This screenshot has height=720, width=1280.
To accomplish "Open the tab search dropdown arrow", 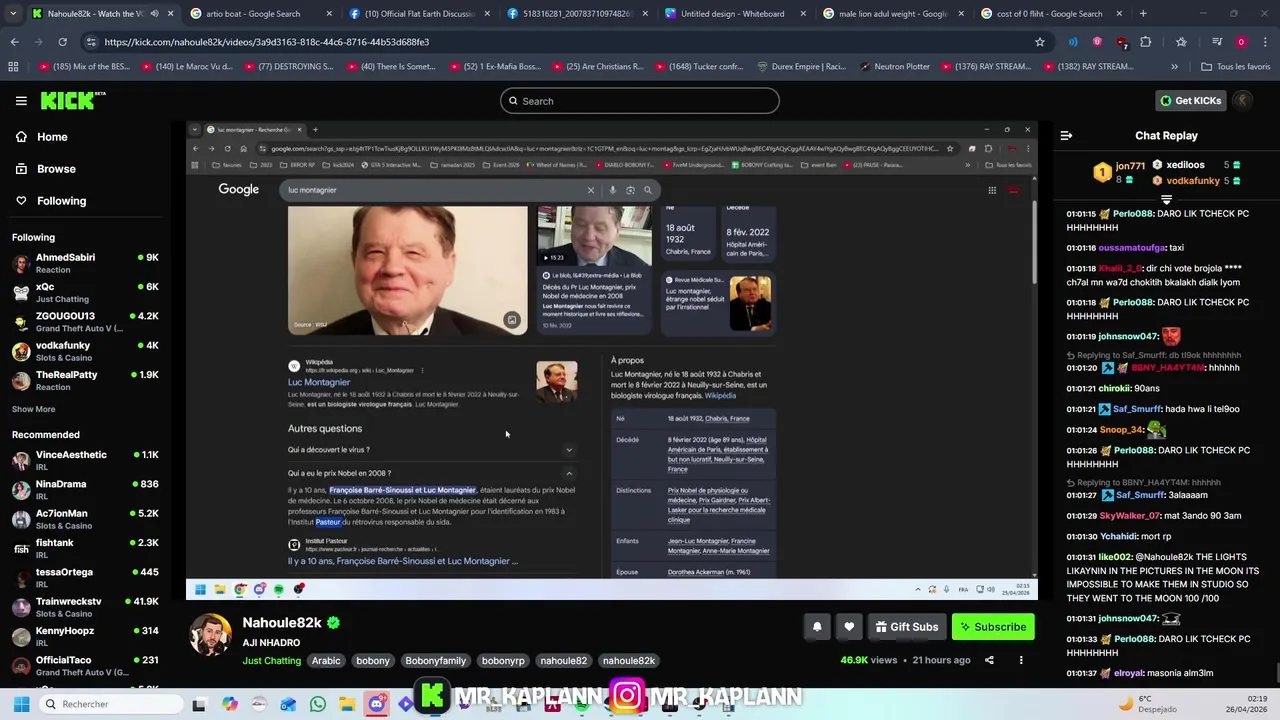I will pos(12,14).
